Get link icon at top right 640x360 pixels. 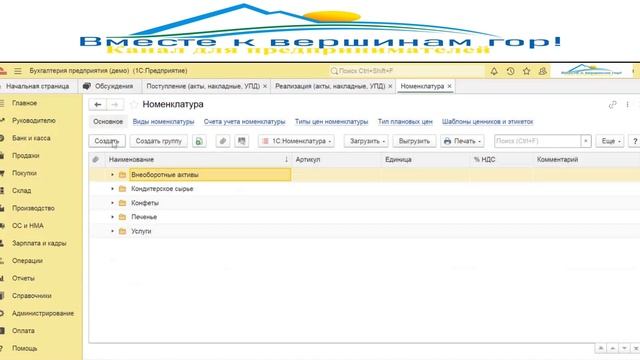[612, 105]
